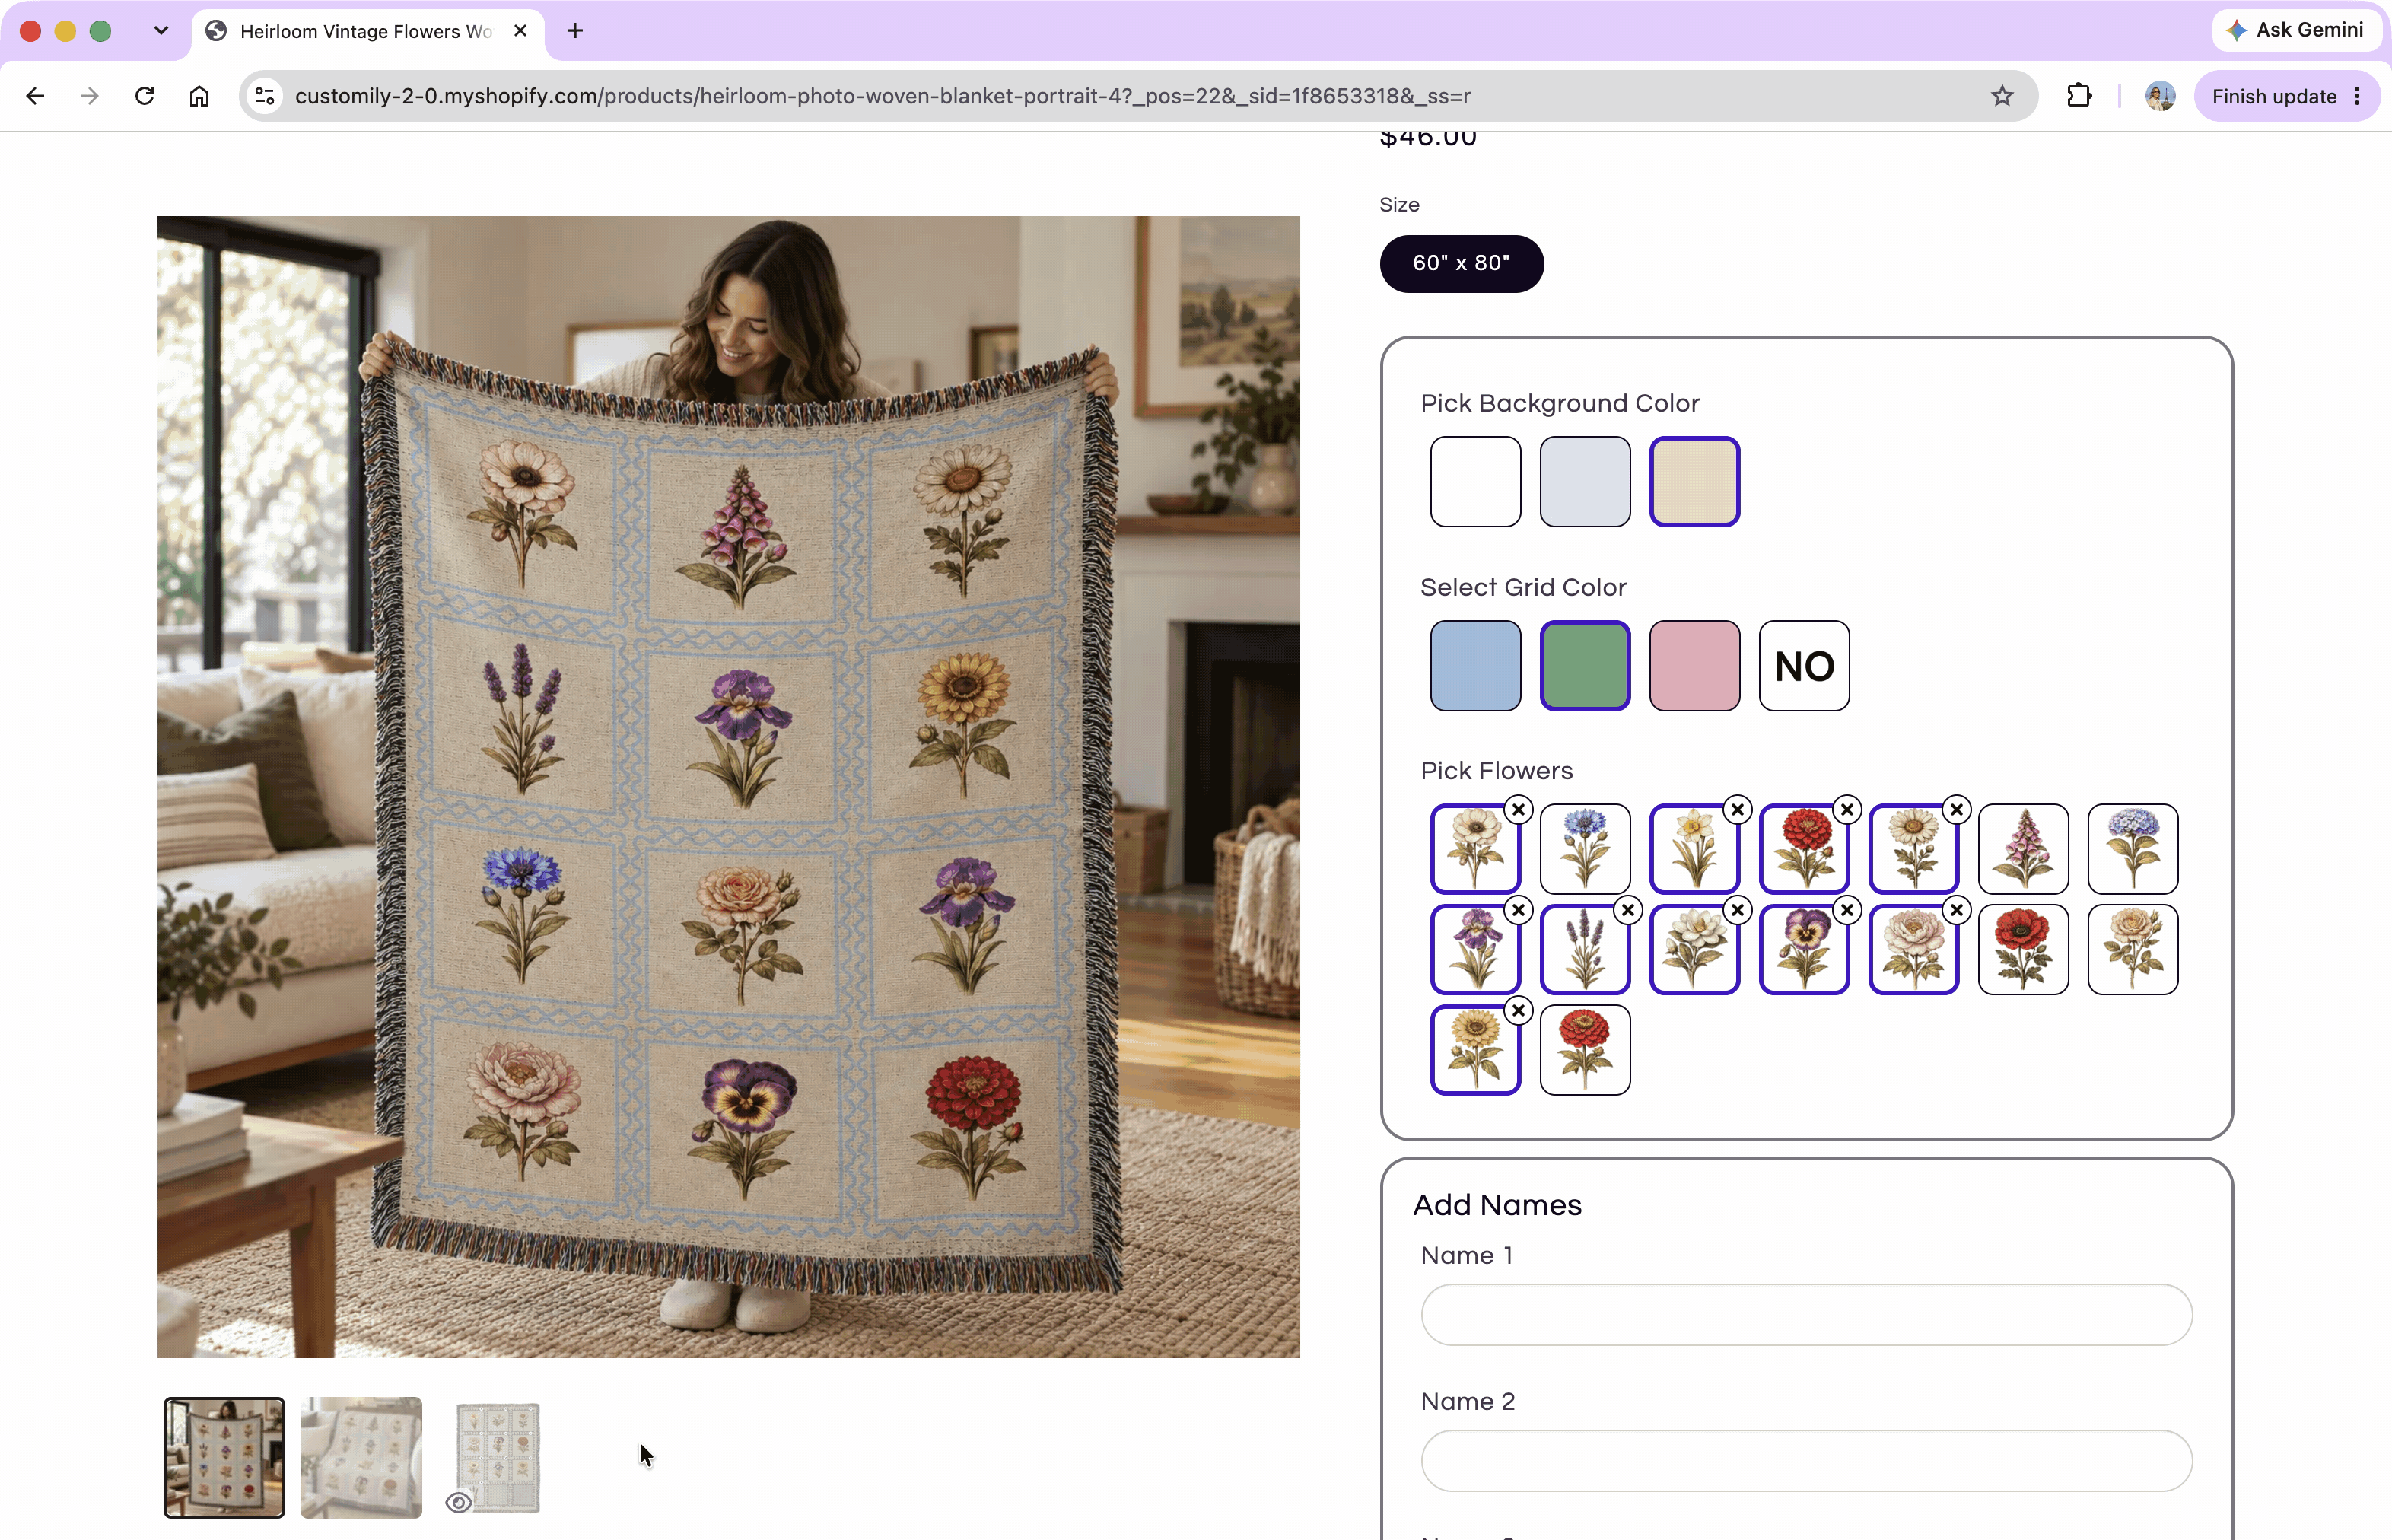
Task: Open the browser home page icon
Action: [x=200, y=96]
